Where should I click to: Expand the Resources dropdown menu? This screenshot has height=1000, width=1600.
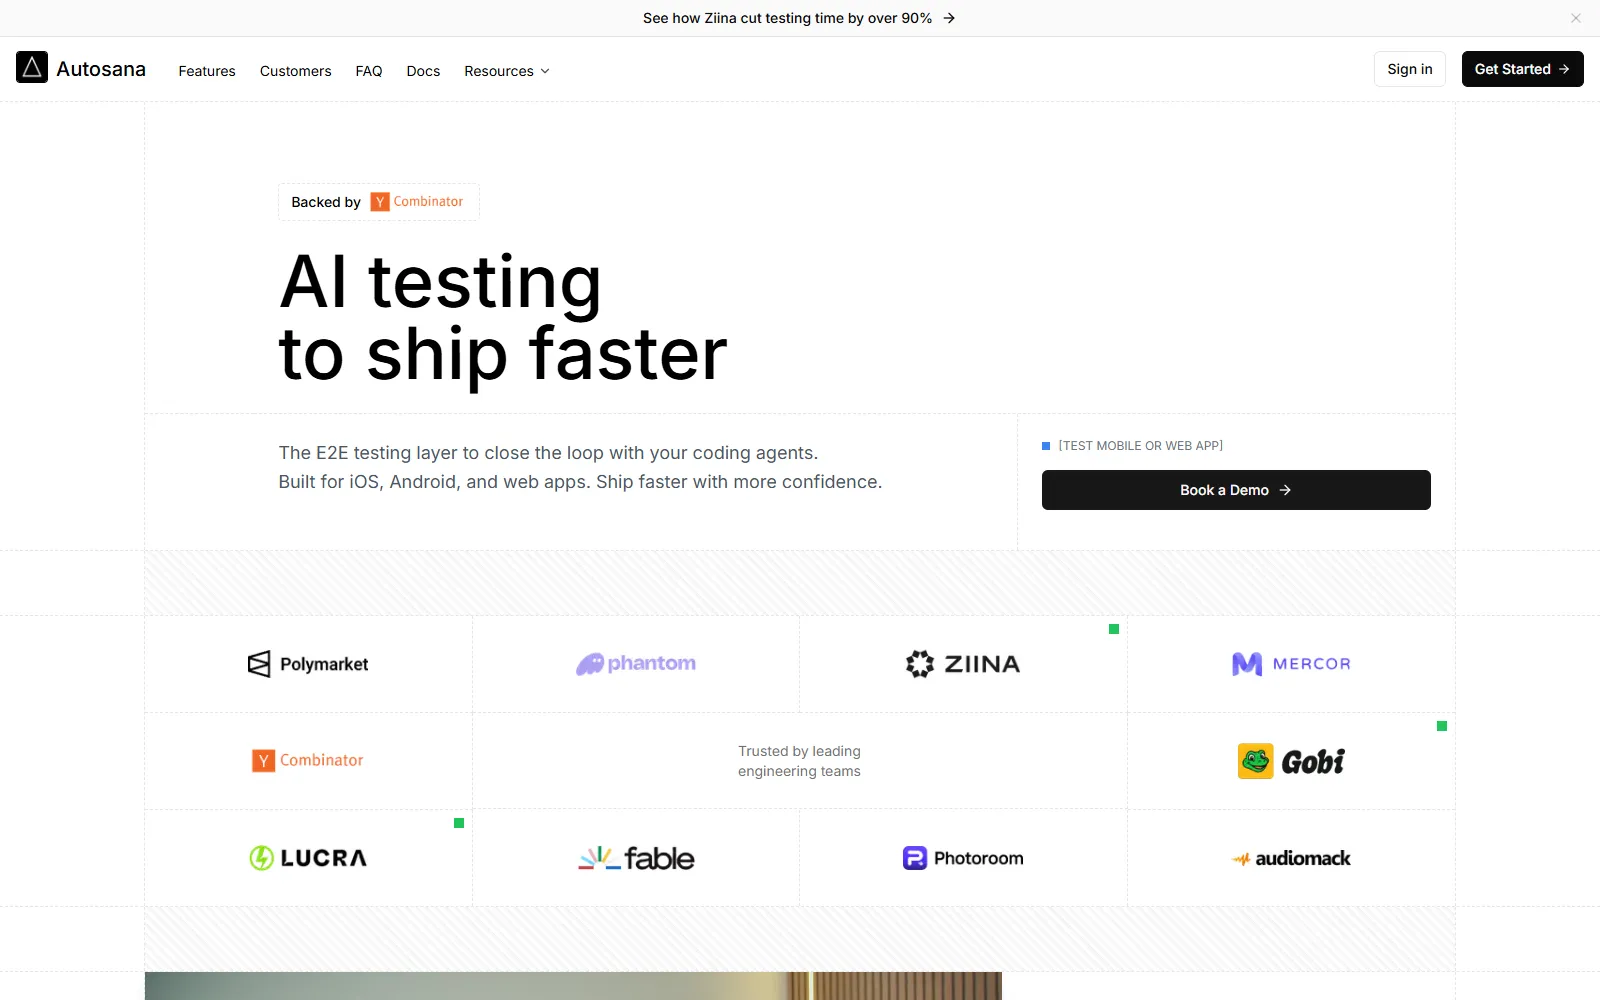[x=507, y=71]
